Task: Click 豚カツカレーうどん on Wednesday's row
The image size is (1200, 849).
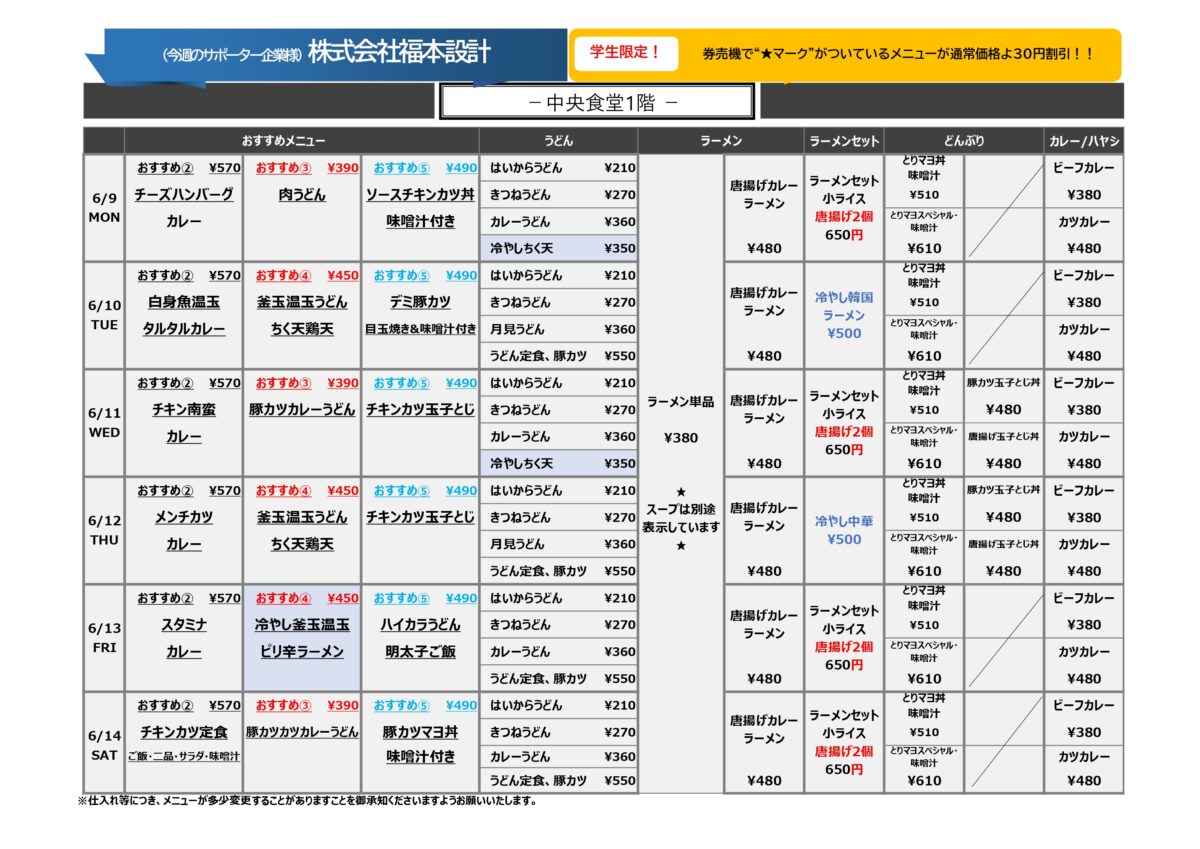Action: point(301,410)
